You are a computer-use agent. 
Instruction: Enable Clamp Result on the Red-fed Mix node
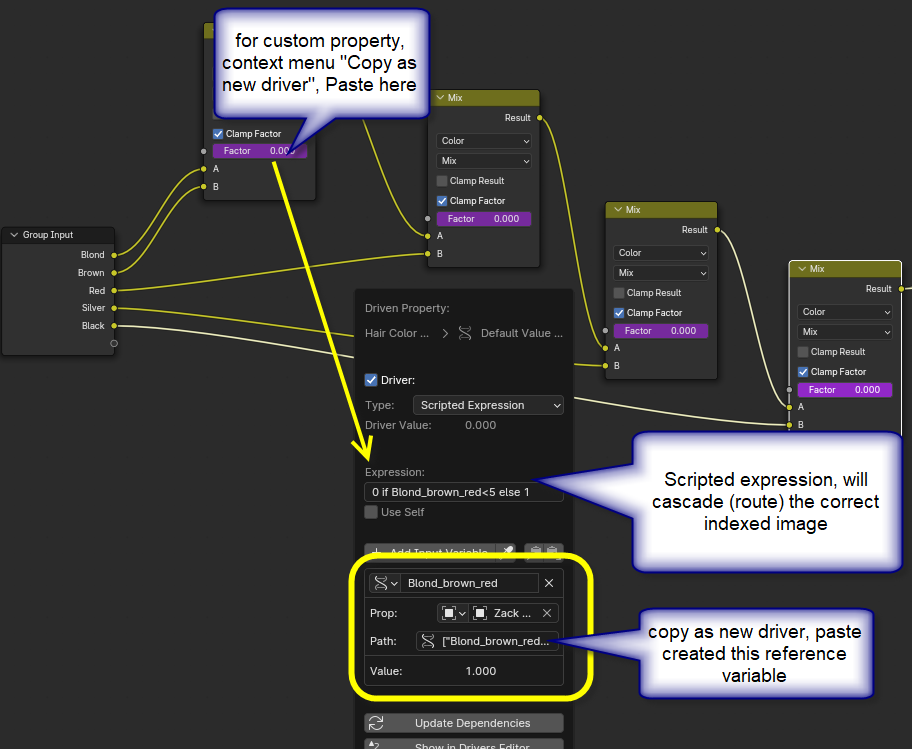click(x=442, y=181)
